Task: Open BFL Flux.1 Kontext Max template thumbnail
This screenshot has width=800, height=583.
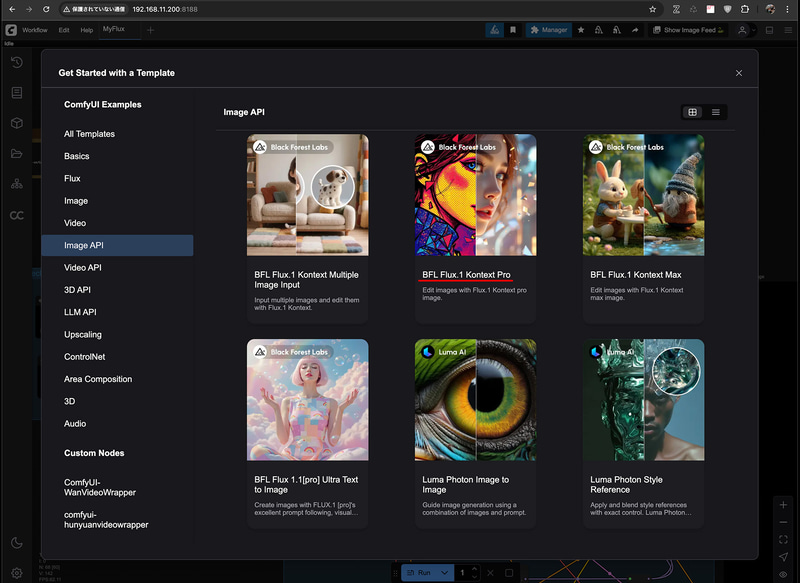Action: [643, 195]
